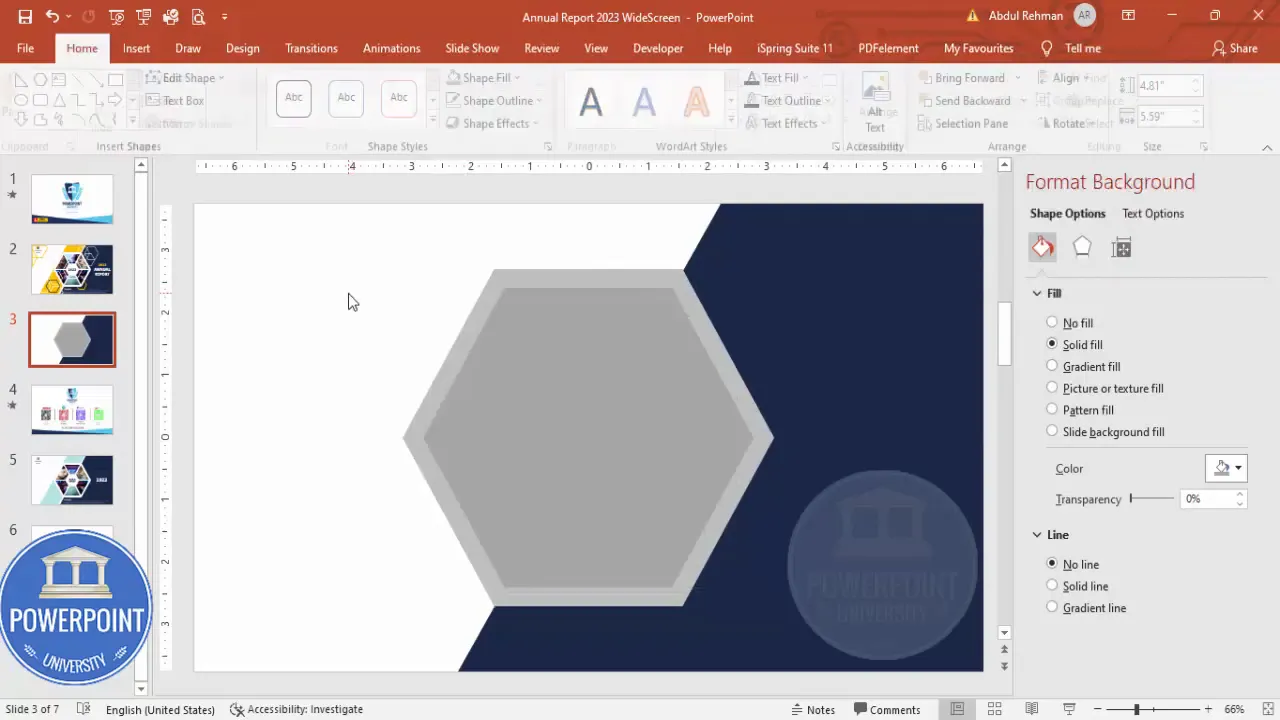The width and height of the screenshot is (1280, 720).
Task: Open Selection Pane
Action: tap(962, 124)
